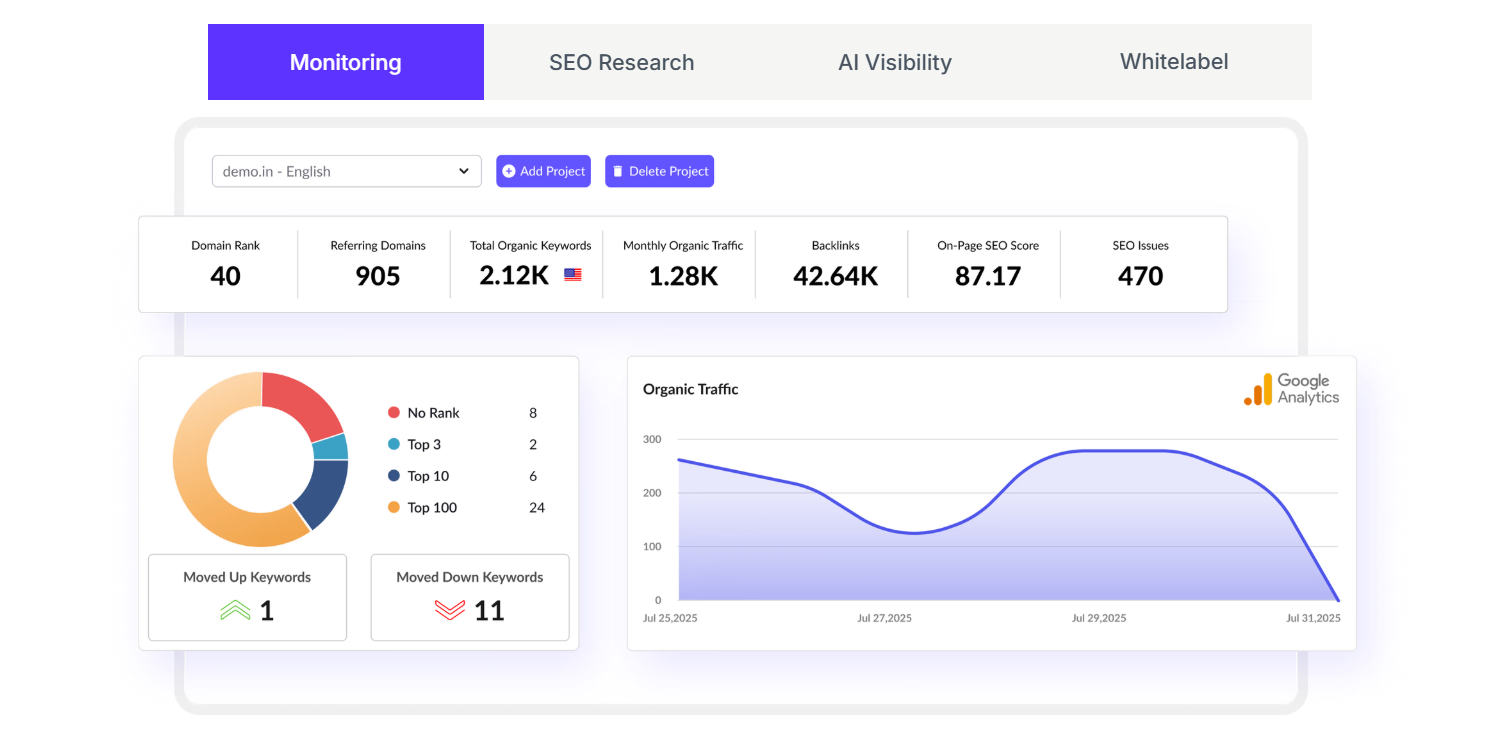Click the On-Page SEO Score label
Image resolution: width=1495 pixels, height=736 pixels.
coord(988,245)
